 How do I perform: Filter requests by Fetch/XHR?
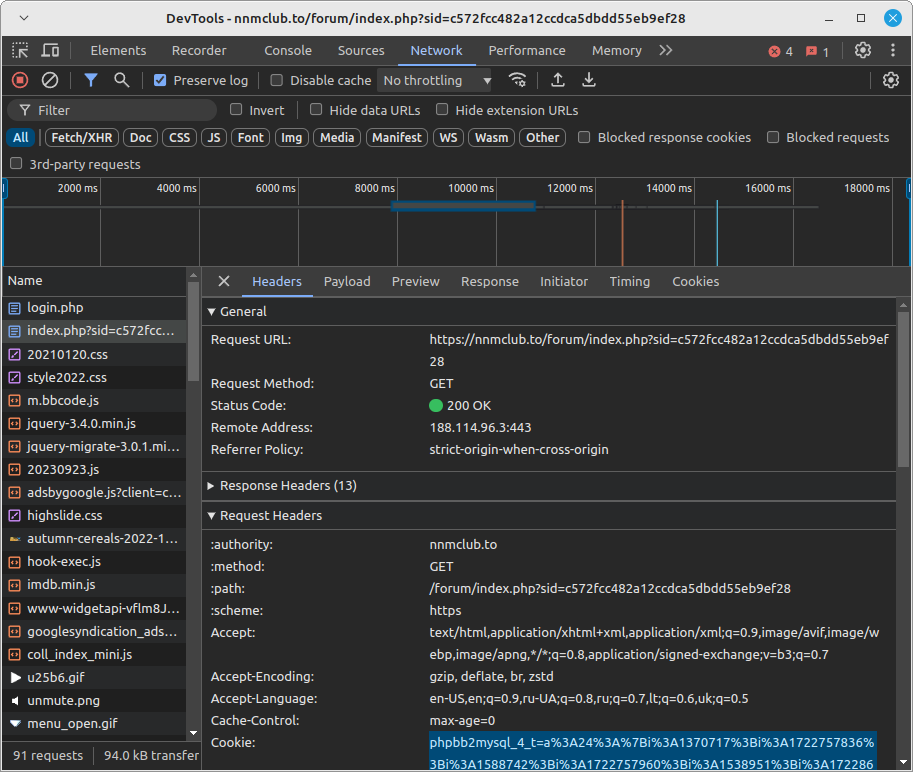click(x=82, y=138)
